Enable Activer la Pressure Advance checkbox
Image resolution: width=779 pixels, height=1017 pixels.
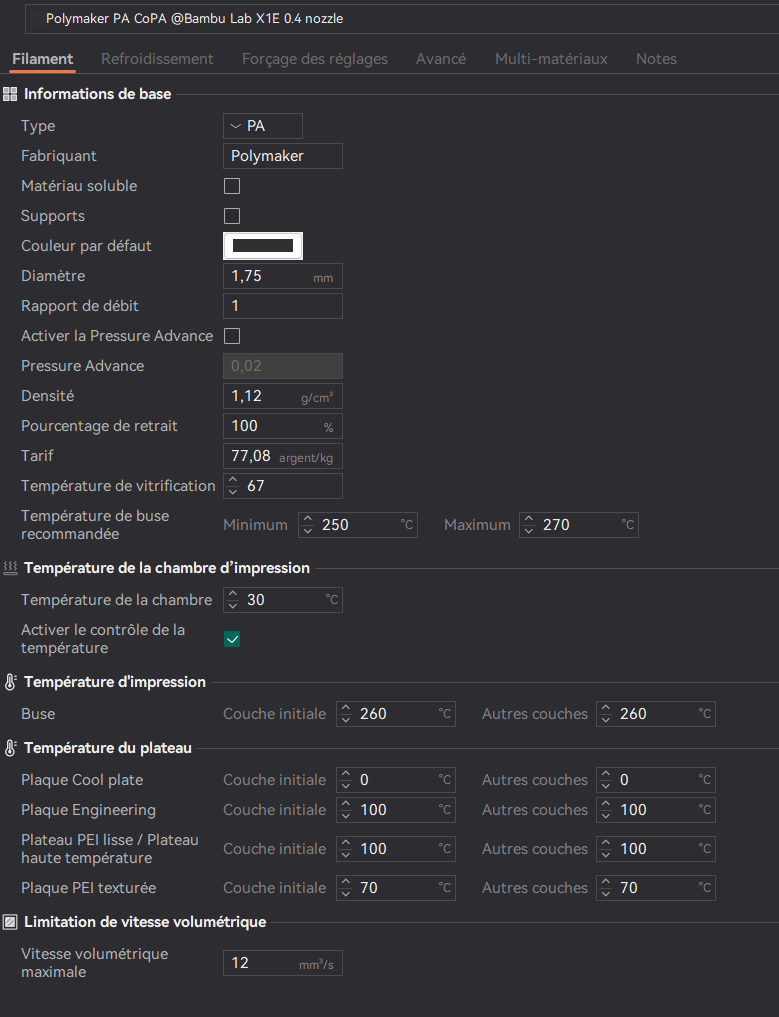pyautogui.click(x=232, y=336)
